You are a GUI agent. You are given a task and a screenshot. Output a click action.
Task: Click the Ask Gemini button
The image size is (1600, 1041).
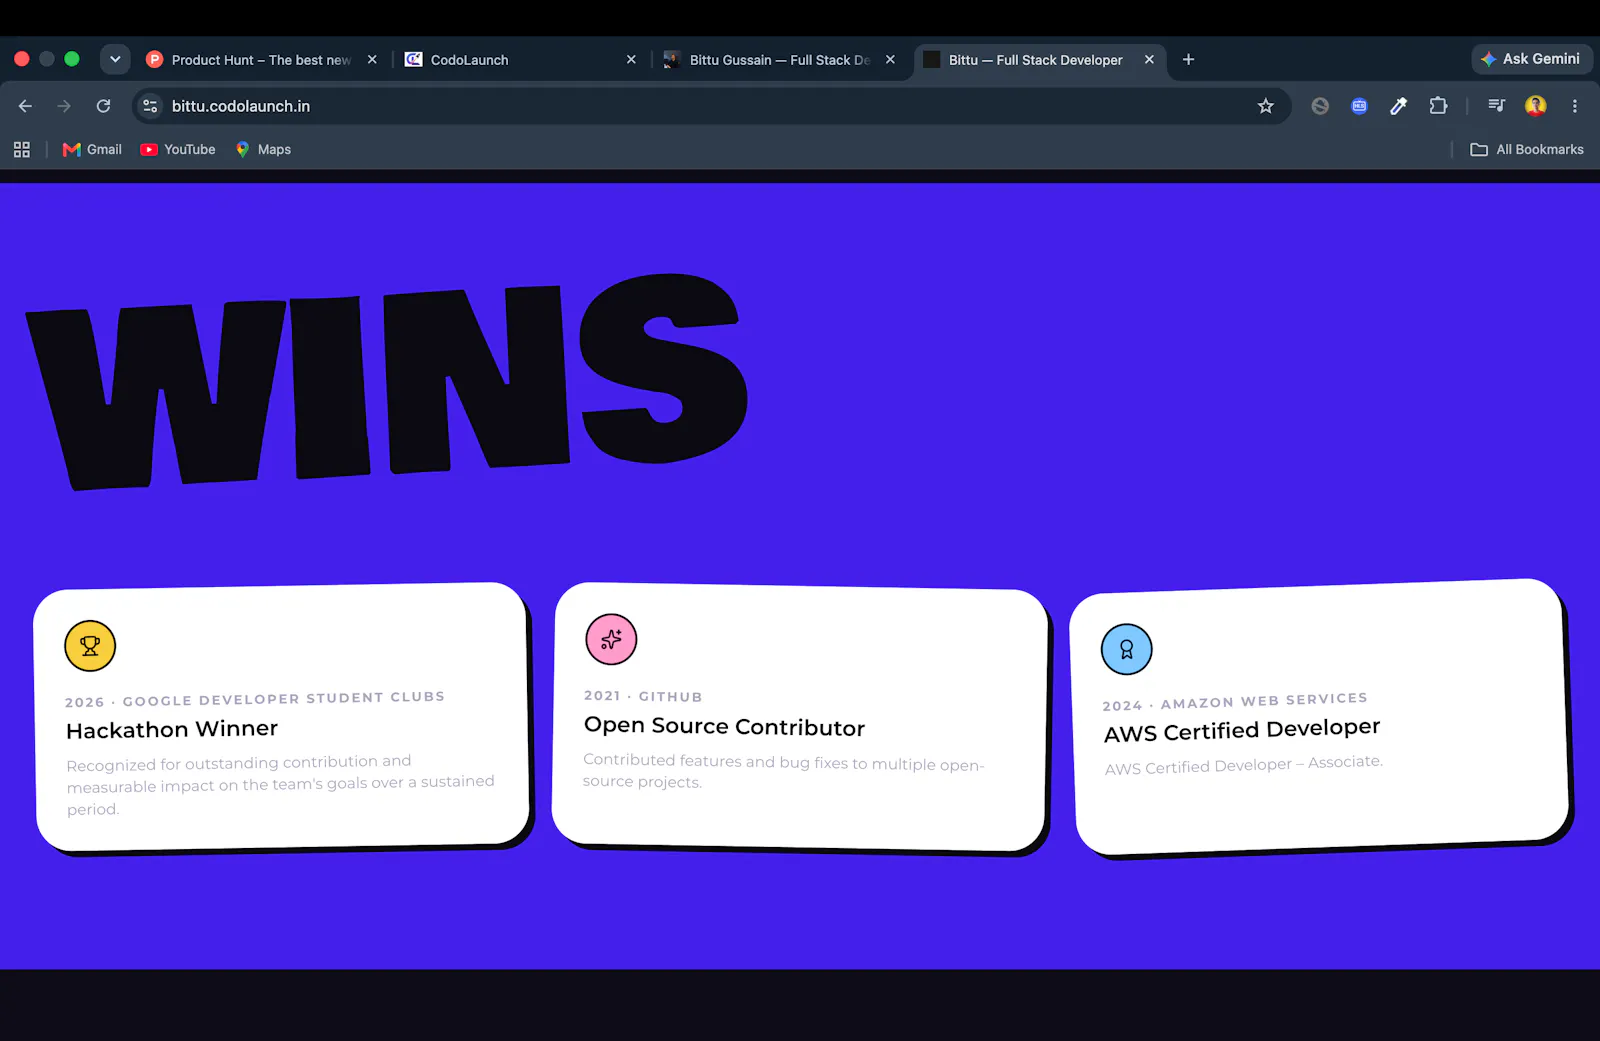pos(1532,59)
